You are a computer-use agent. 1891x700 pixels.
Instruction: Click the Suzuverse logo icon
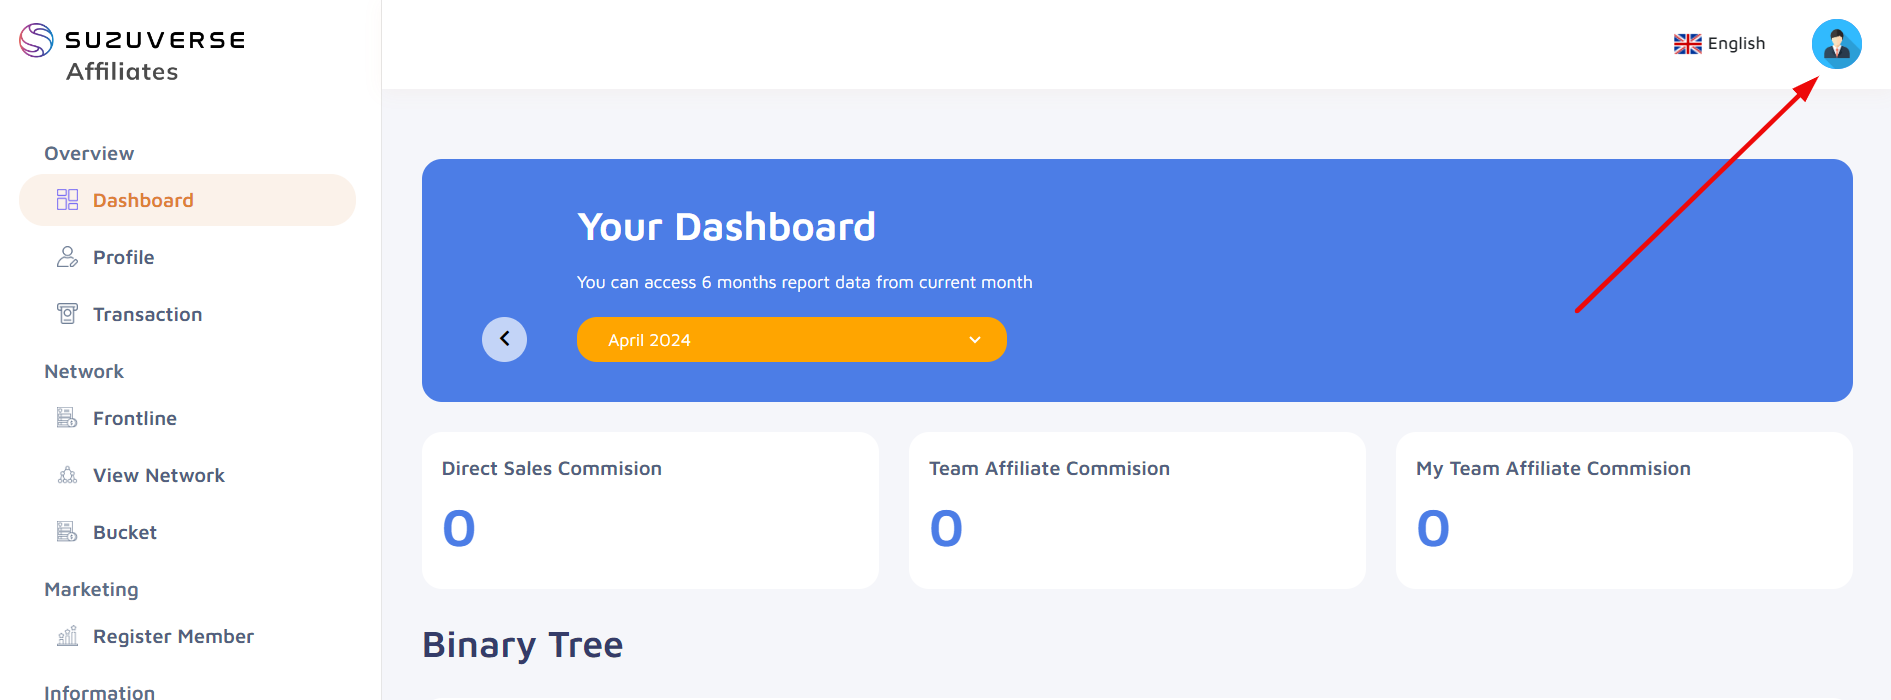[36, 40]
